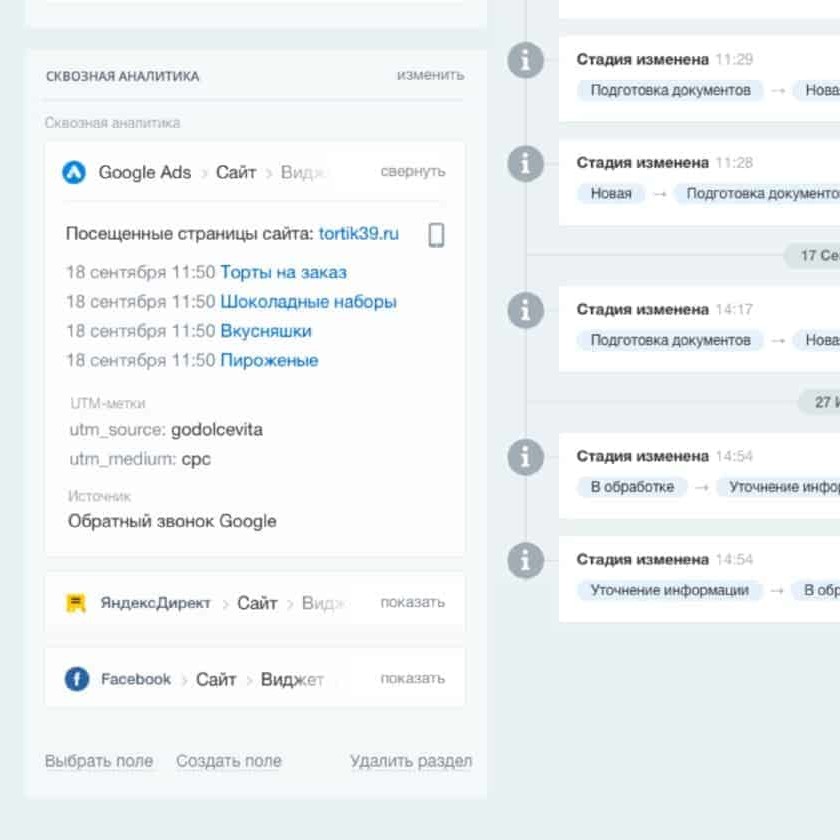Expand ЯндексДирект block with показать
The height and width of the screenshot is (840, 840).
click(412, 603)
